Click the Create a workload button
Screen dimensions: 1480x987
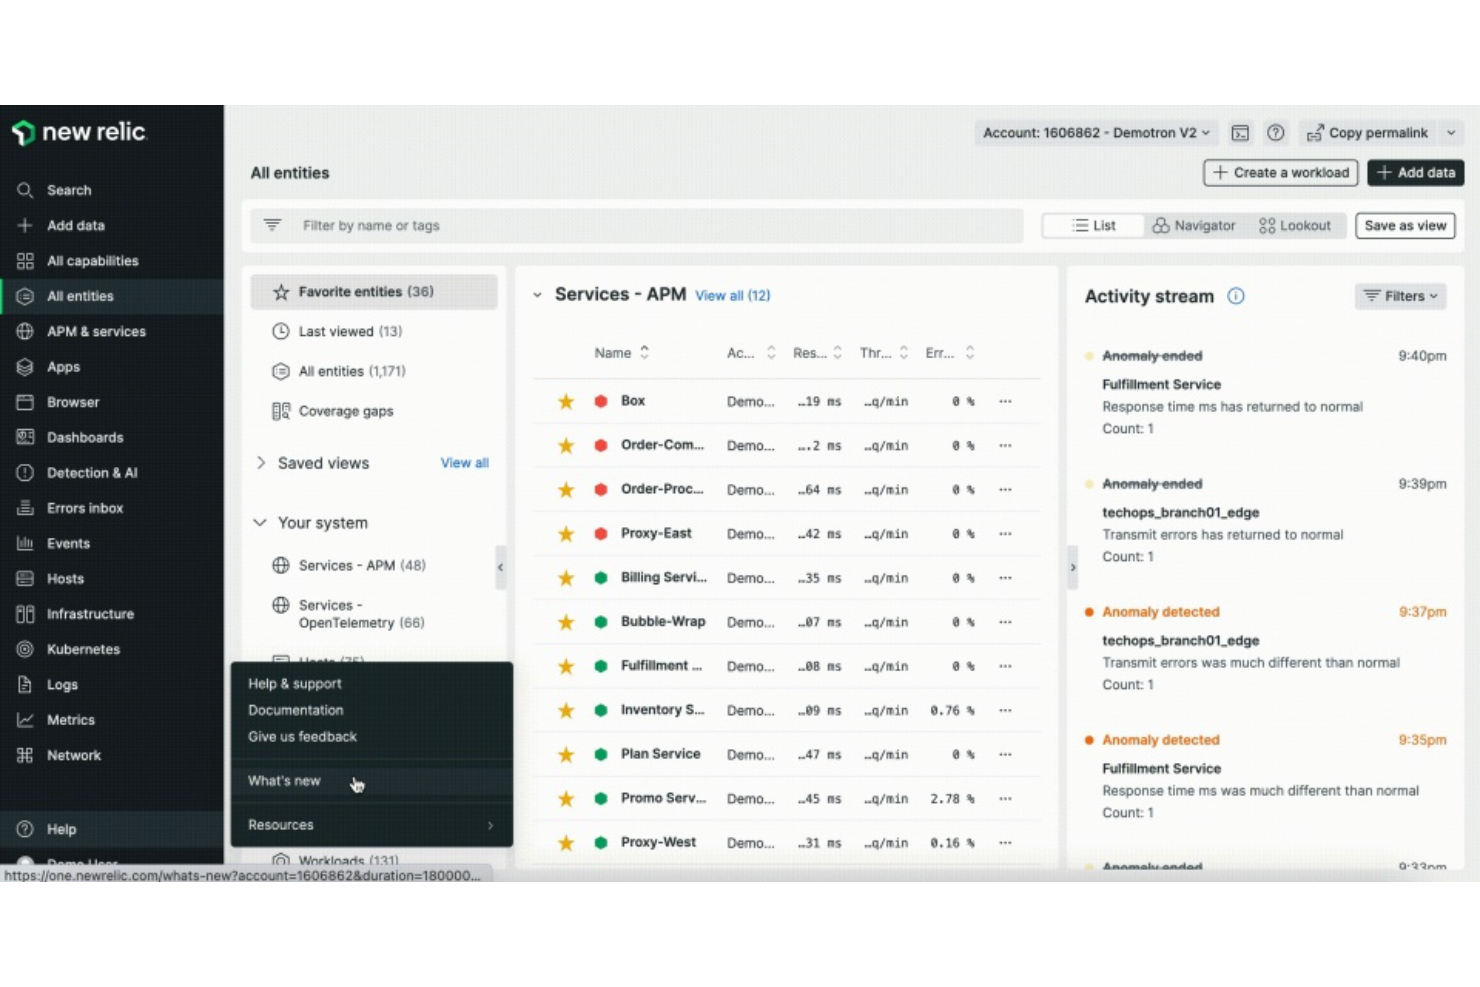pos(1280,172)
